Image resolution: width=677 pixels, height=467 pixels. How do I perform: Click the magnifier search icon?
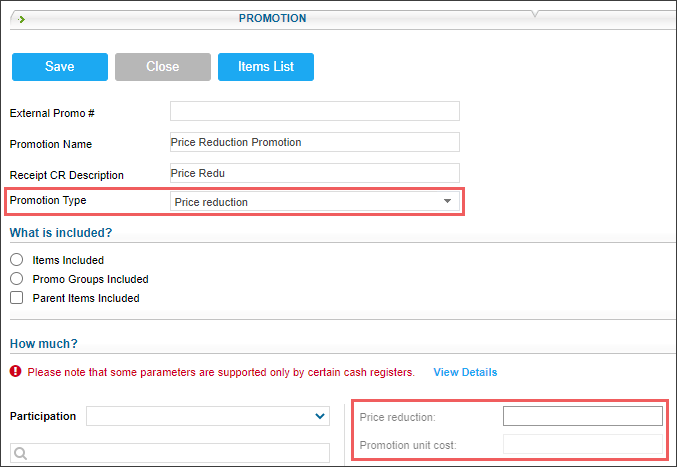(20, 453)
